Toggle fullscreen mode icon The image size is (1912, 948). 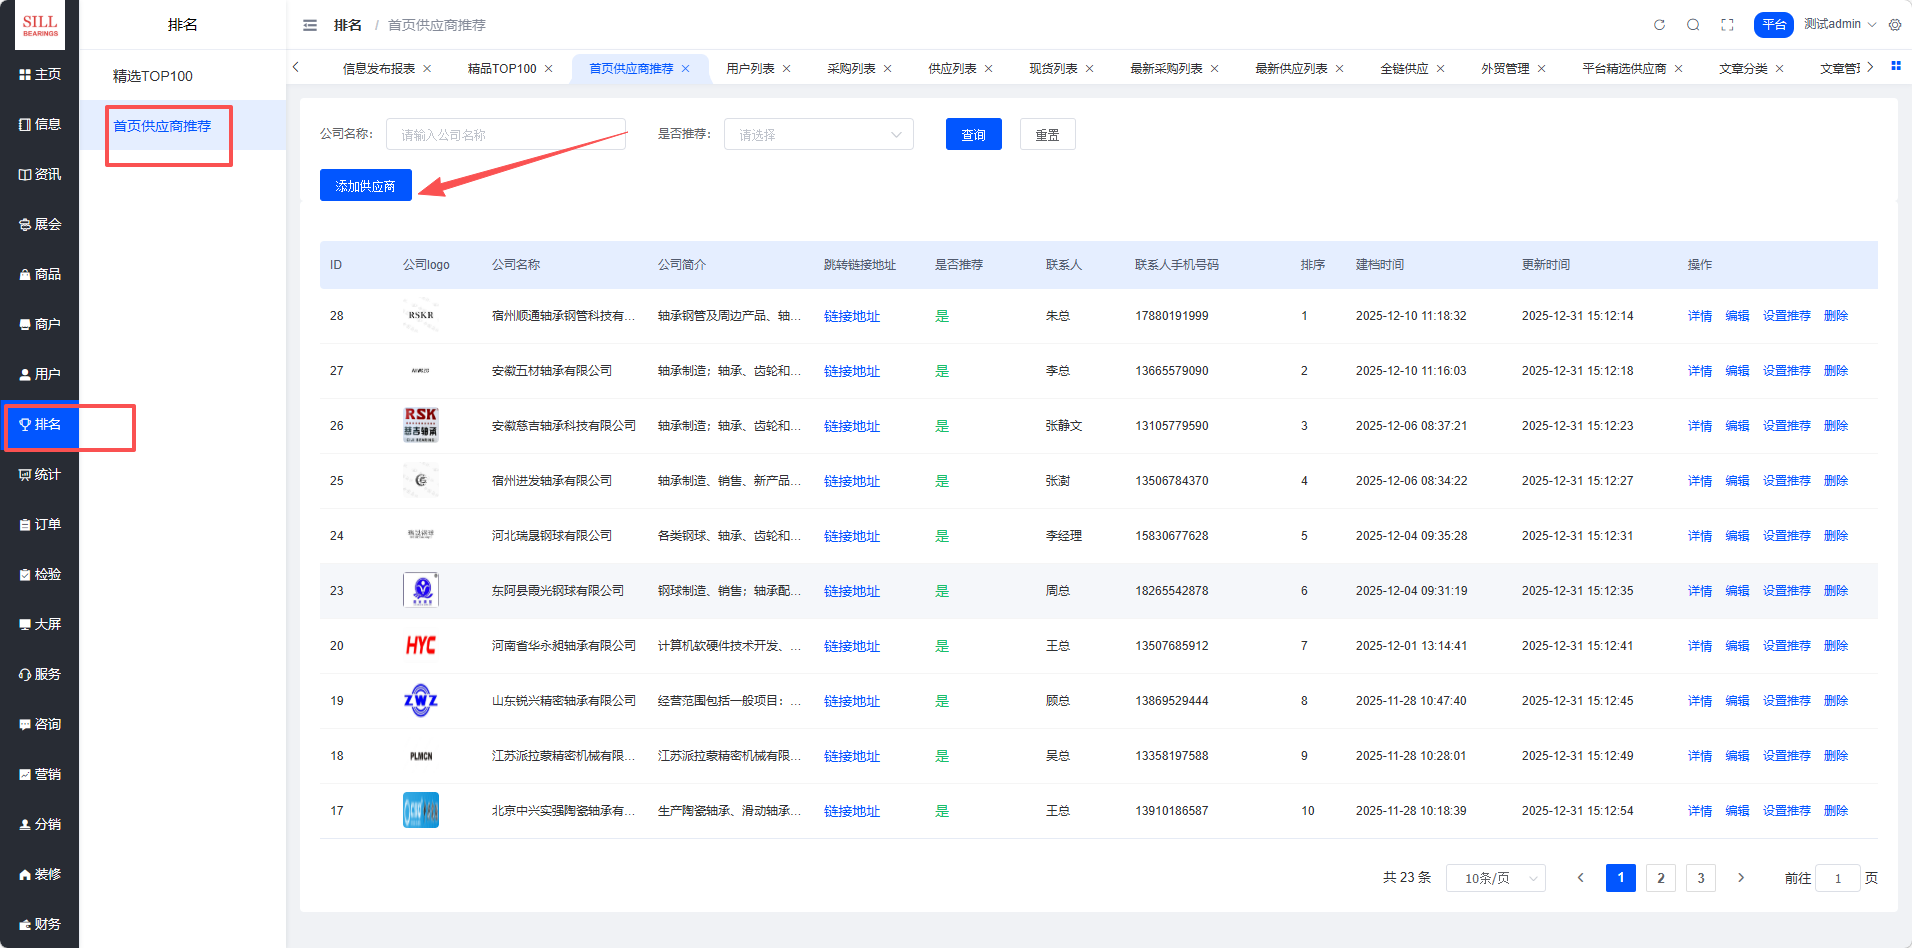pyautogui.click(x=1727, y=25)
